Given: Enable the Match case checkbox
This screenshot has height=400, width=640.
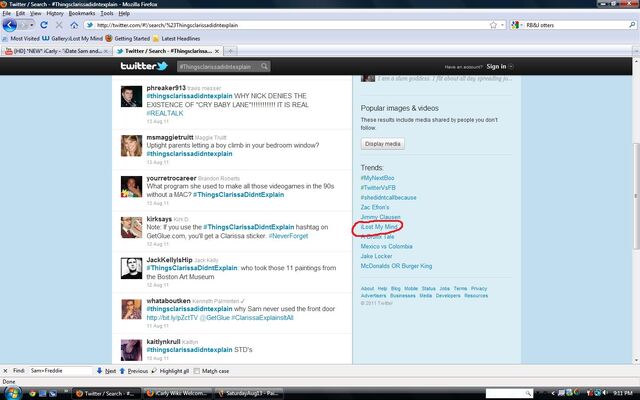Looking at the screenshot, I should point(197,371).
